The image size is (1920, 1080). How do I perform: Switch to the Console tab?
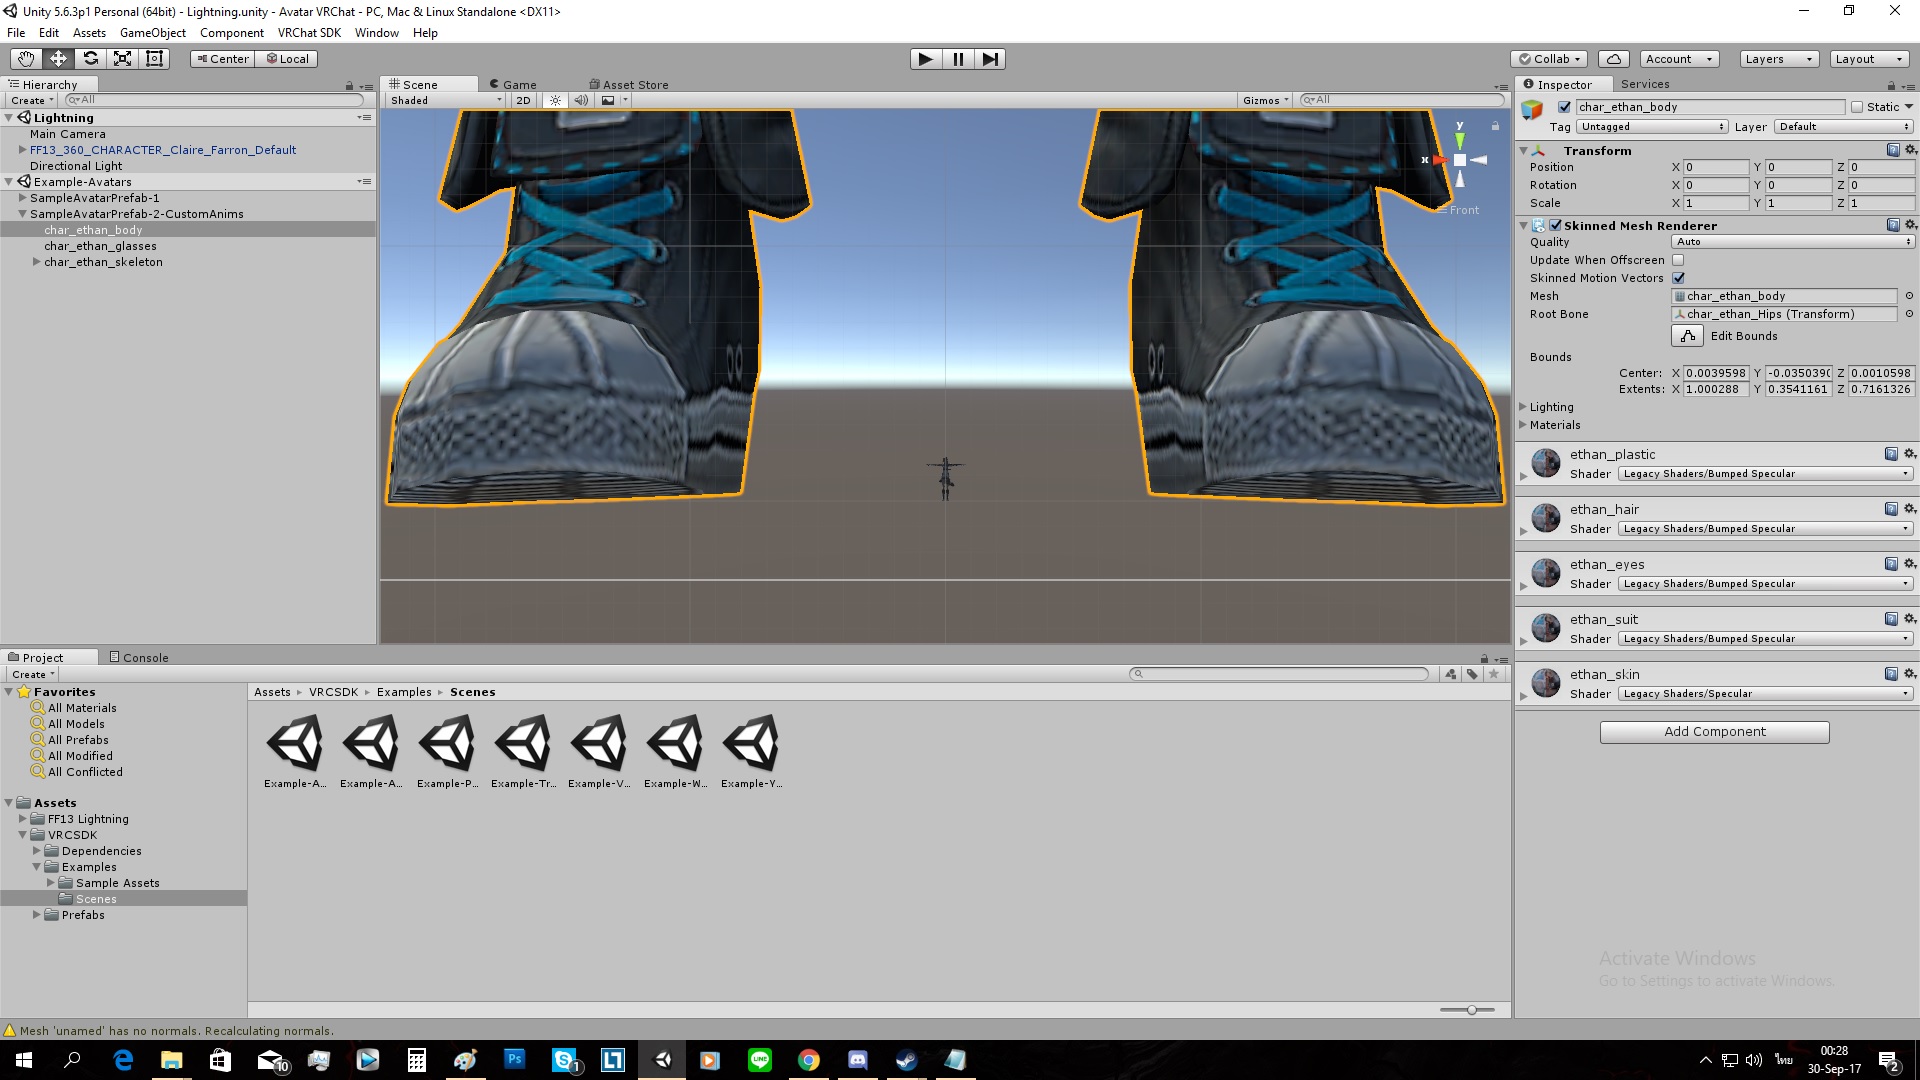139,657
